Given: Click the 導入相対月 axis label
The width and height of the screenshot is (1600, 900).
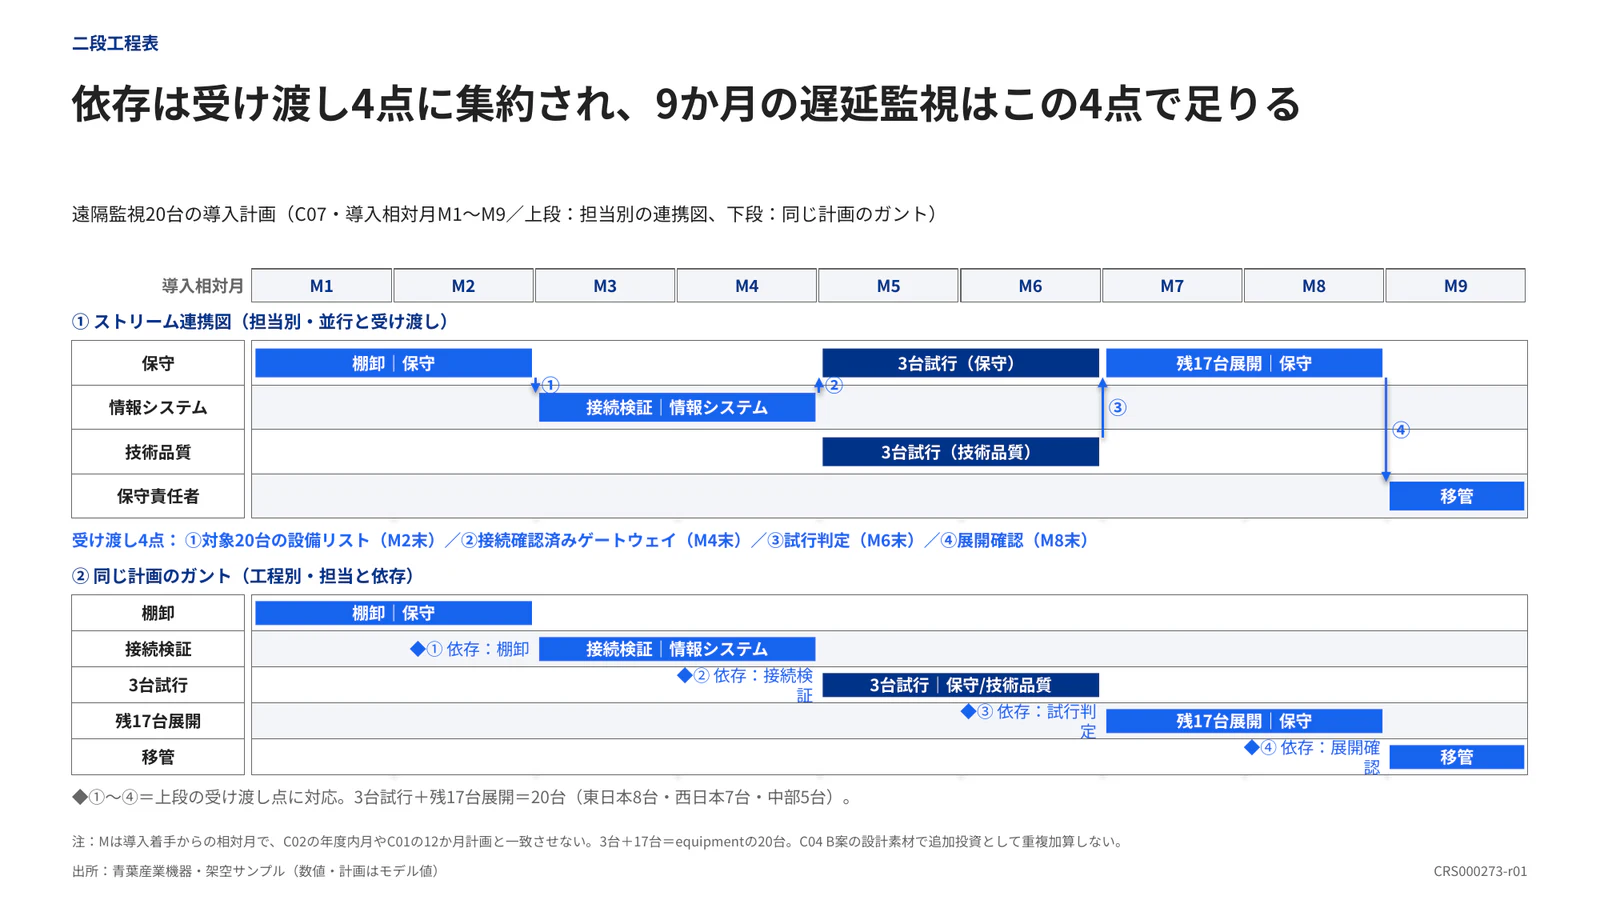Looking at the screenshot, I should point(203,286).
